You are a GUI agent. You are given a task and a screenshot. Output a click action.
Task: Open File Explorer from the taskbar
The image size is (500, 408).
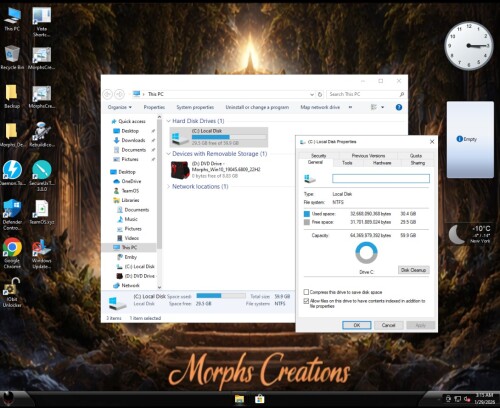point(239,399)
